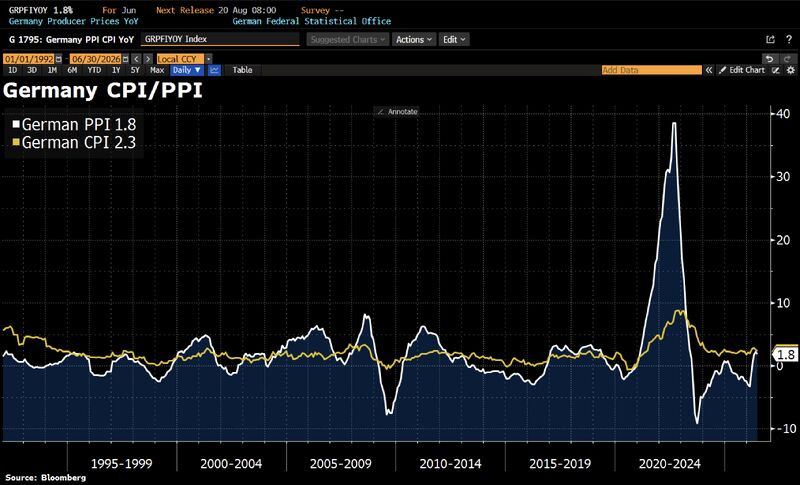This screenshot has width=800, height=485.
Task: Select the line chart type icon
Action: pyautogui.click(x=214, y=70)
